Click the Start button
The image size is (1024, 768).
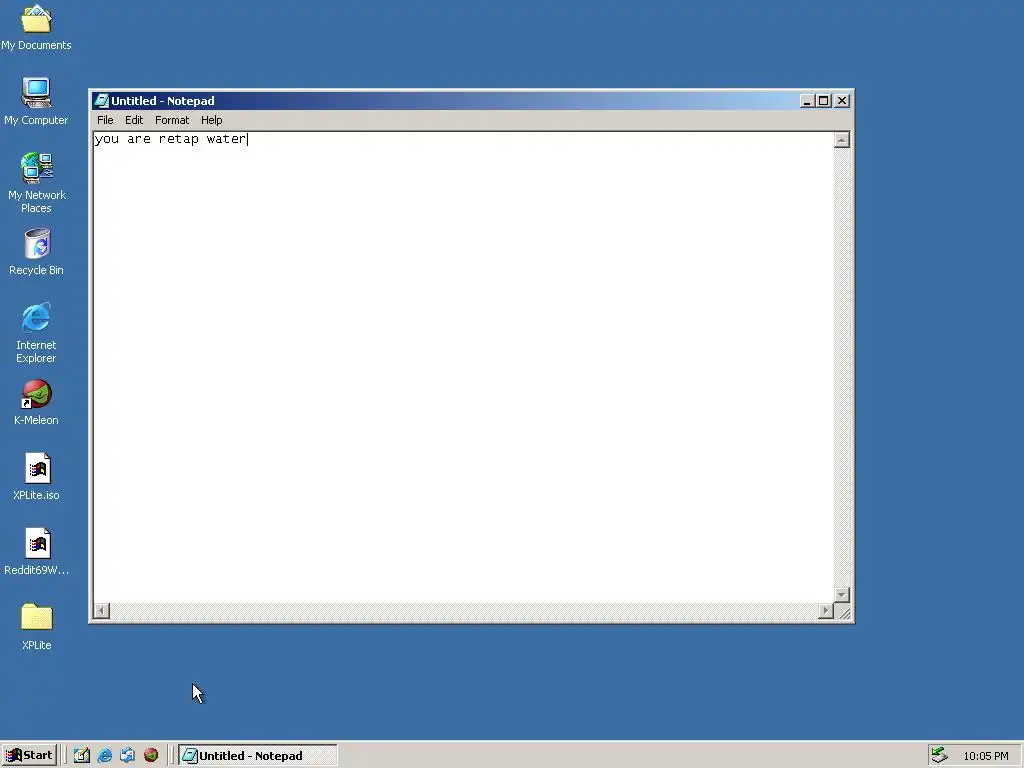click(29, 756)
